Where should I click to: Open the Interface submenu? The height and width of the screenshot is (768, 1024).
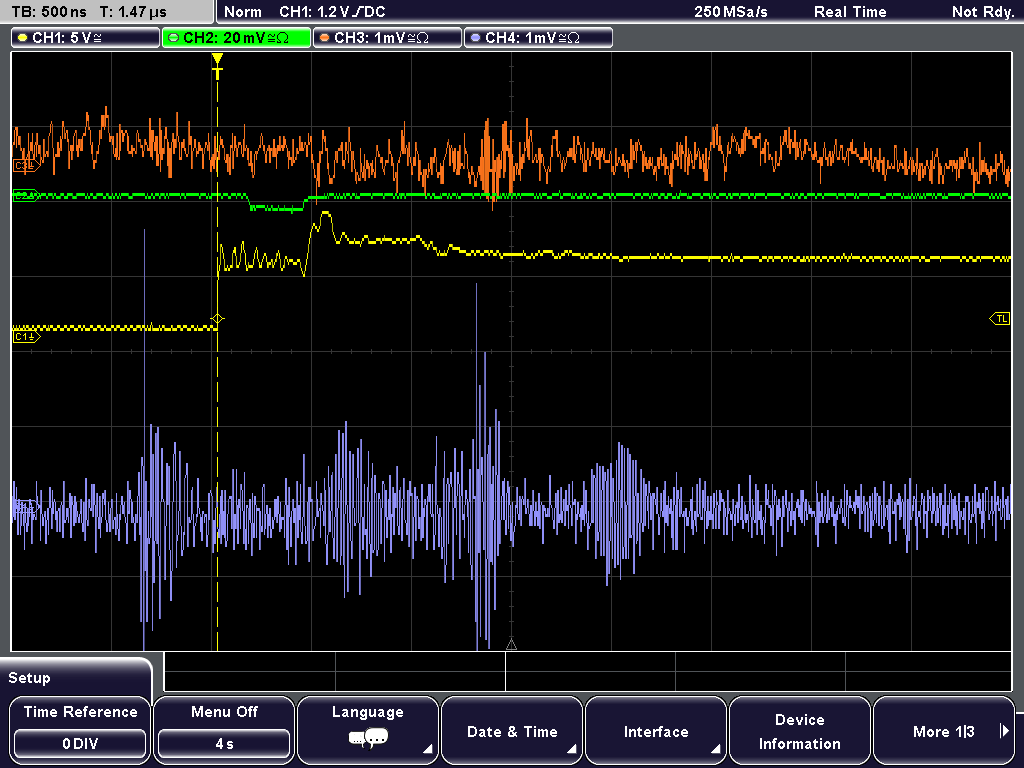click(x=656, y=730)
